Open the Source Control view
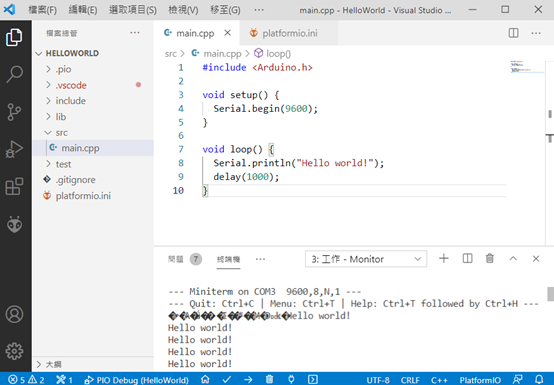The width and height of the screenshot is (554, 385). tap(14, 112)
